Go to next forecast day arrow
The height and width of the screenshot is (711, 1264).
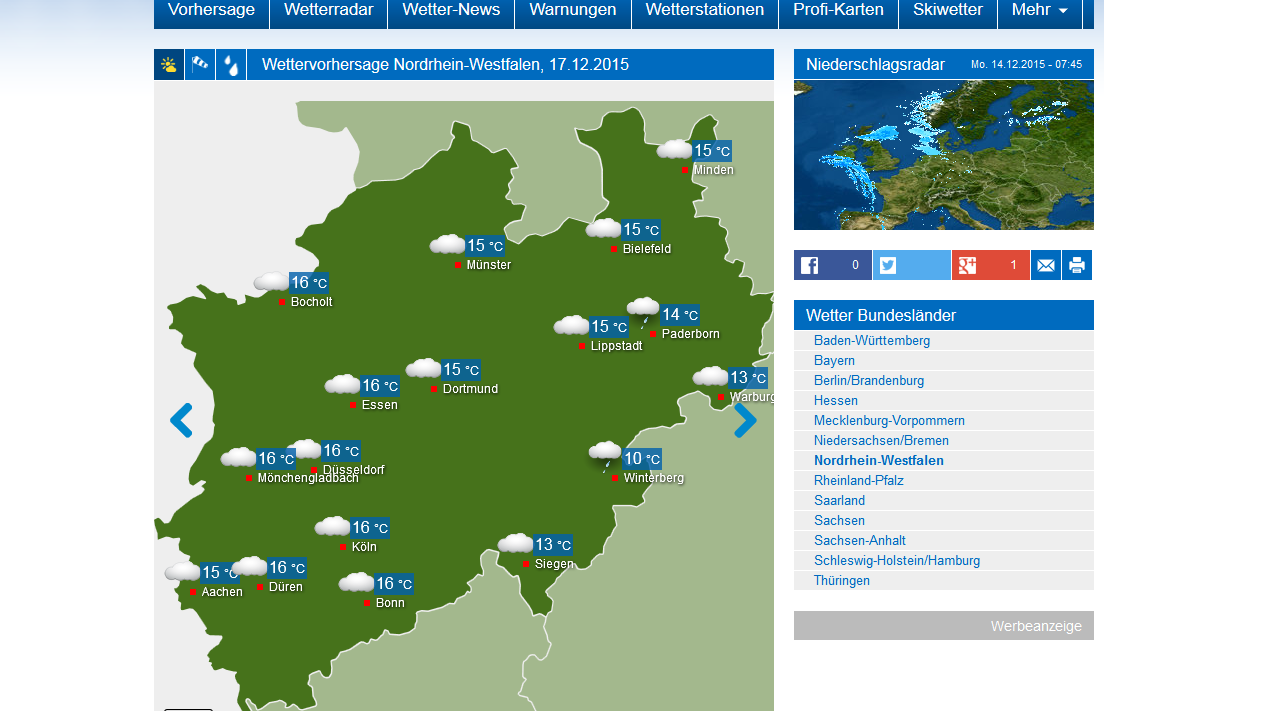[745, 421]
